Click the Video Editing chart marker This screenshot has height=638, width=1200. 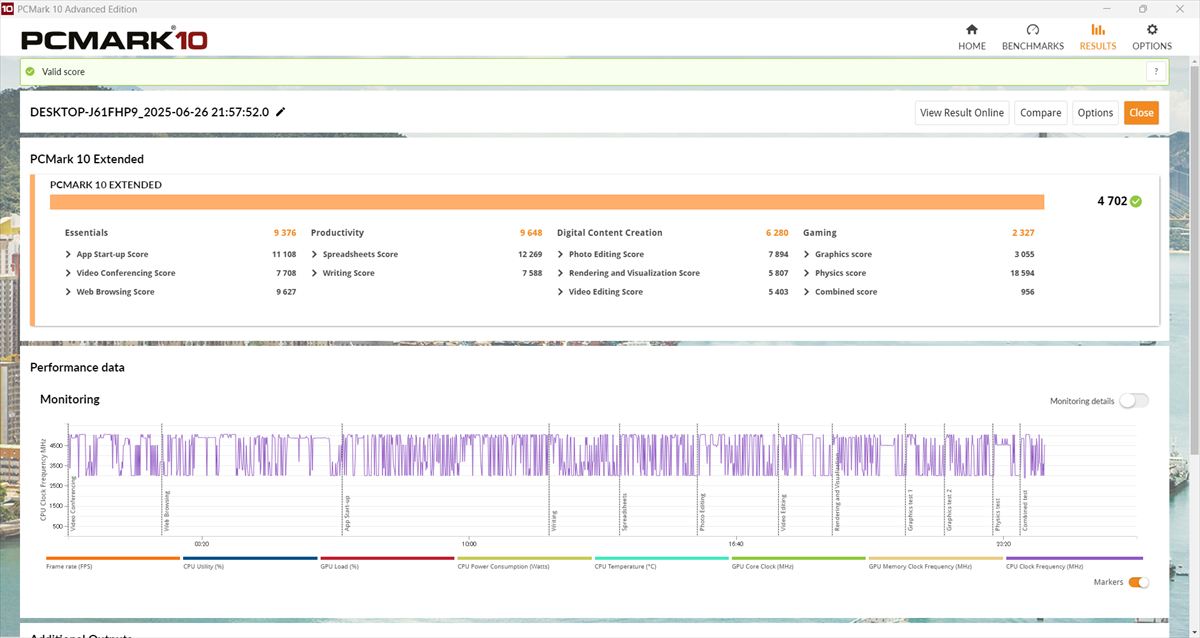pyautogui.click(x=783, y=511)
